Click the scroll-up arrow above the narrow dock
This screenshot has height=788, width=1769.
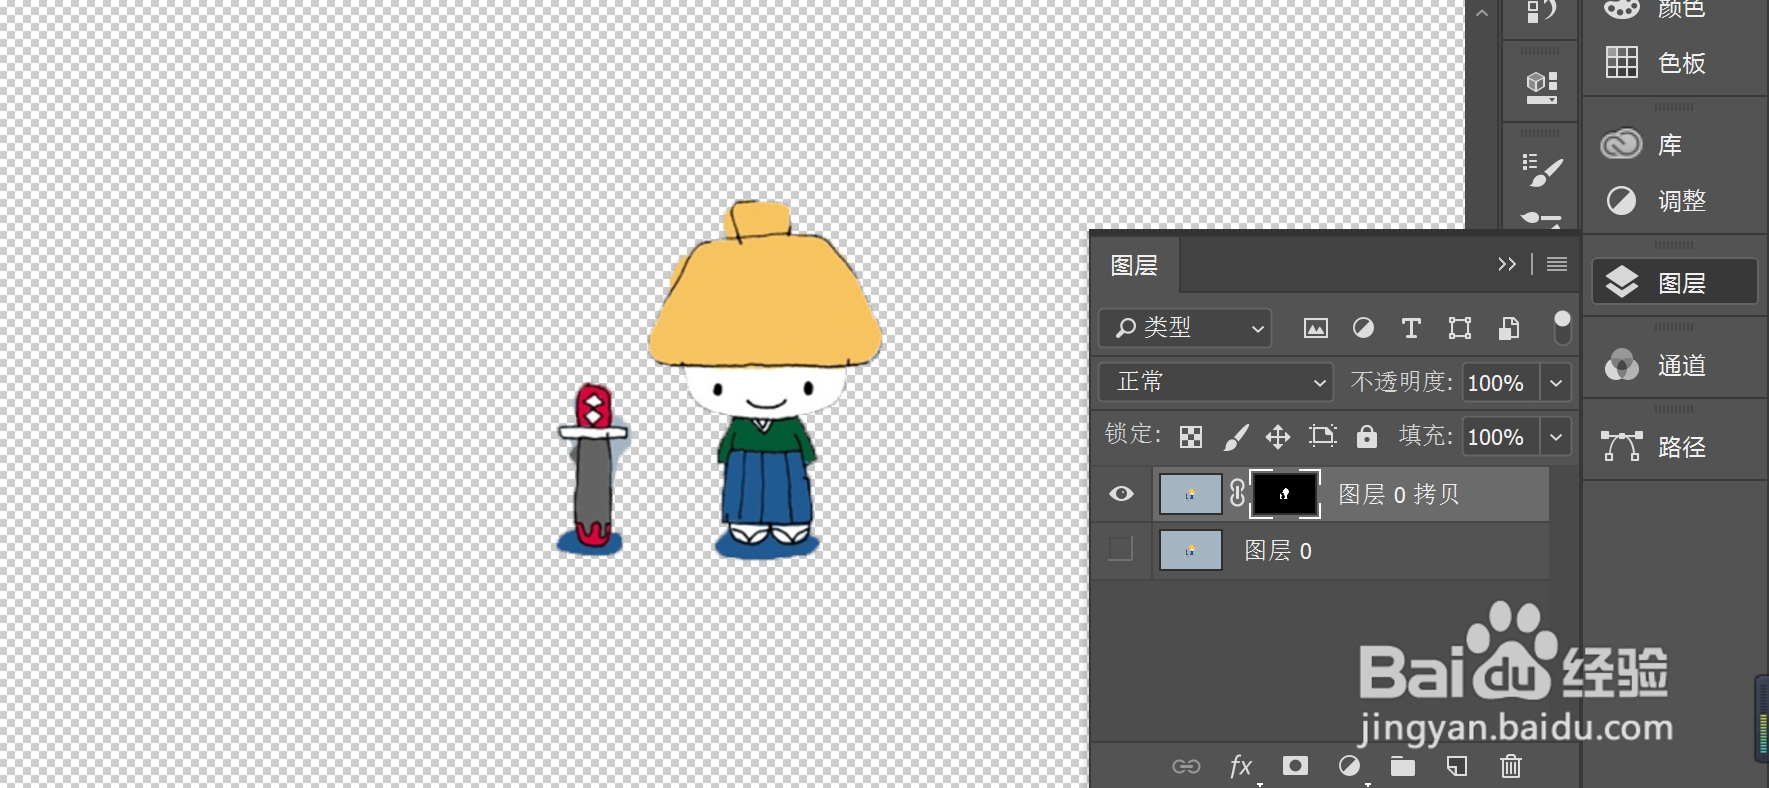coord(1482,13)
